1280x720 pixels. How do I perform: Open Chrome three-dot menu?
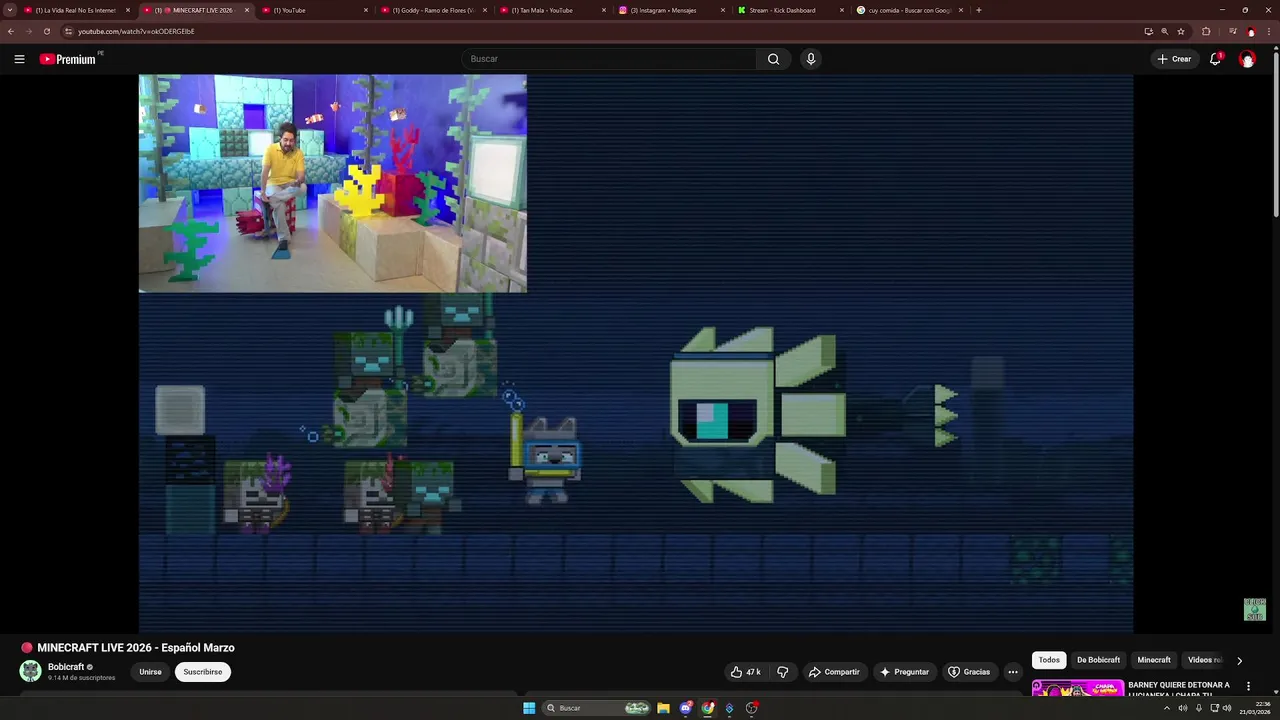[1270, 31]
